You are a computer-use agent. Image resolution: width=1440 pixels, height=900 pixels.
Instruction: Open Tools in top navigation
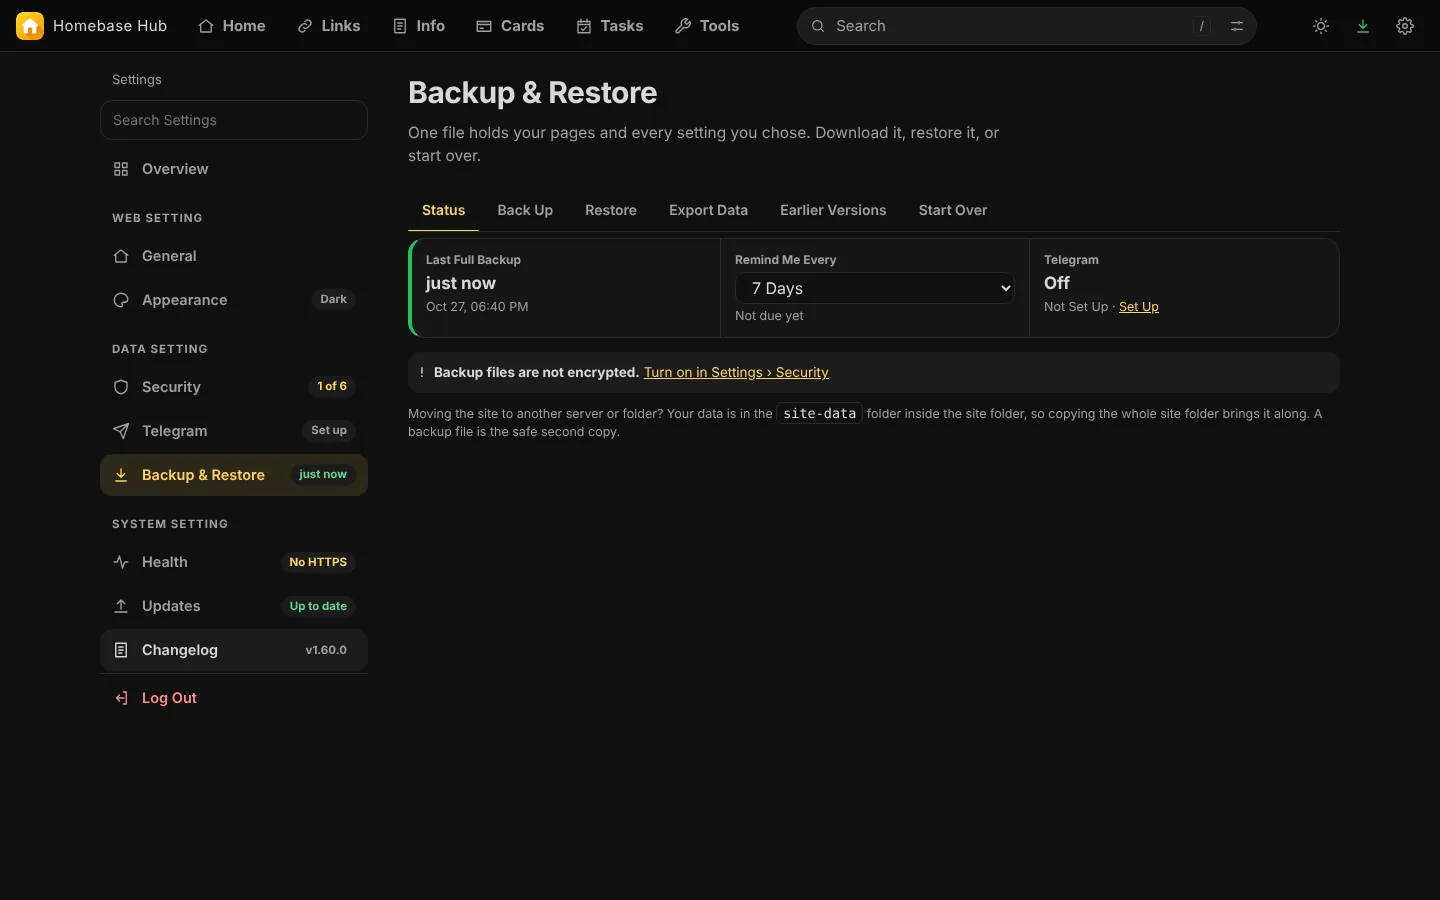707,26
